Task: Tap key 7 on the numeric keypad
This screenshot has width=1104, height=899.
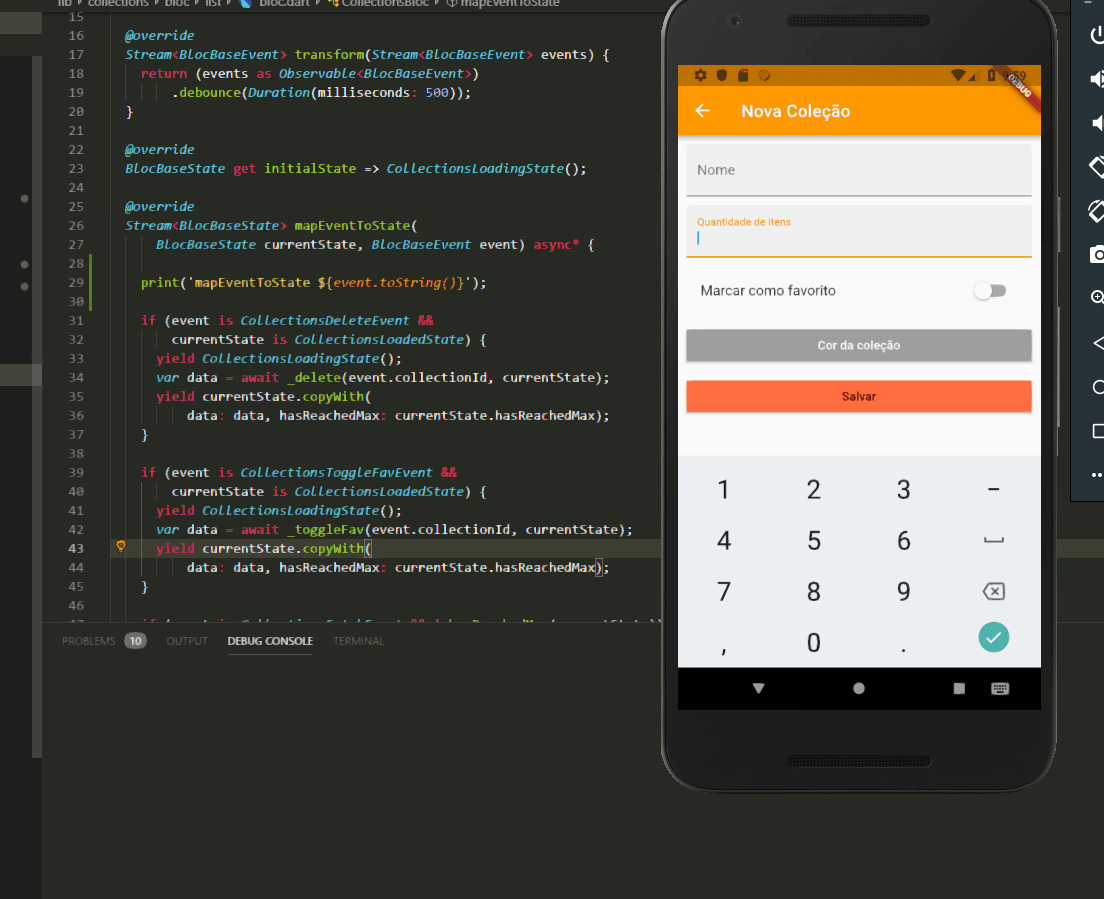Action: coord(723,591)
